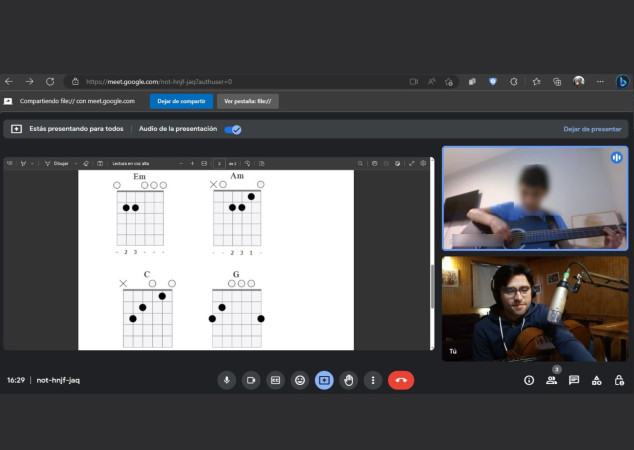This screenshot has height=450, width=634.
Task: Search within the PDF document
Action: coord(360,163)
